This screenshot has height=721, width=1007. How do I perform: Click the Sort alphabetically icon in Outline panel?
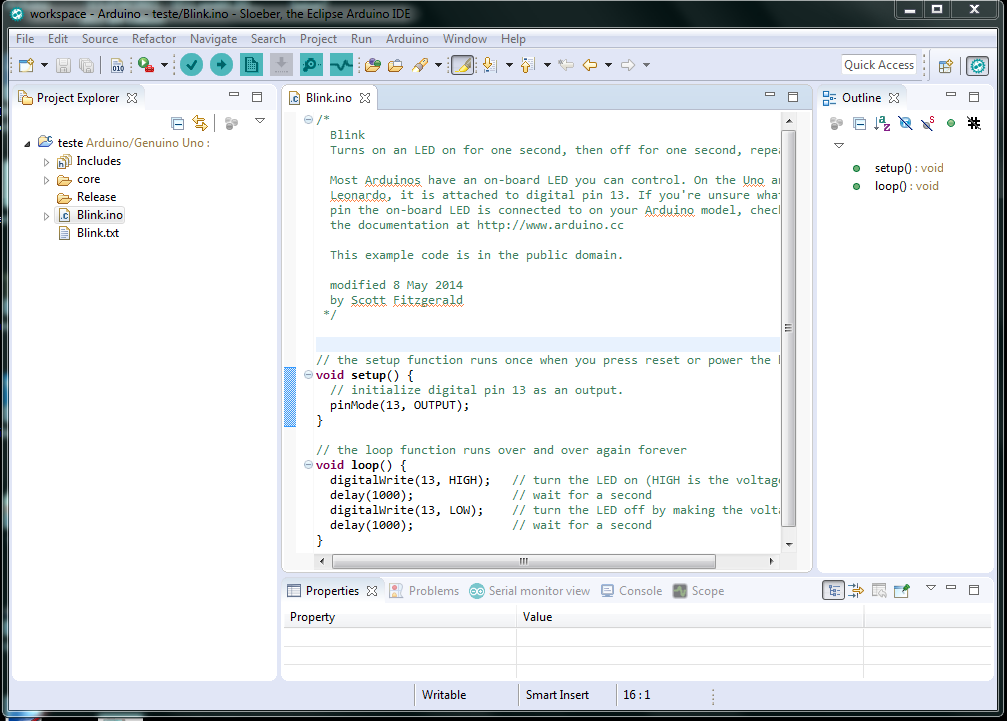(x=883, y=123)
